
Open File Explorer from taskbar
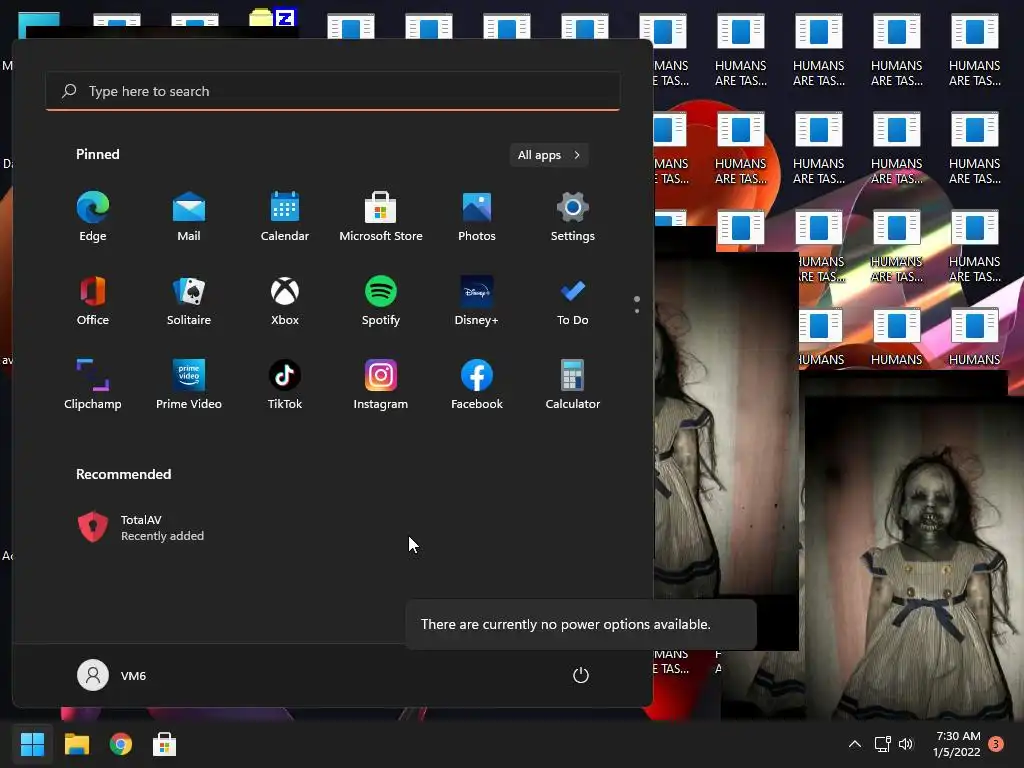click(77, 744)
